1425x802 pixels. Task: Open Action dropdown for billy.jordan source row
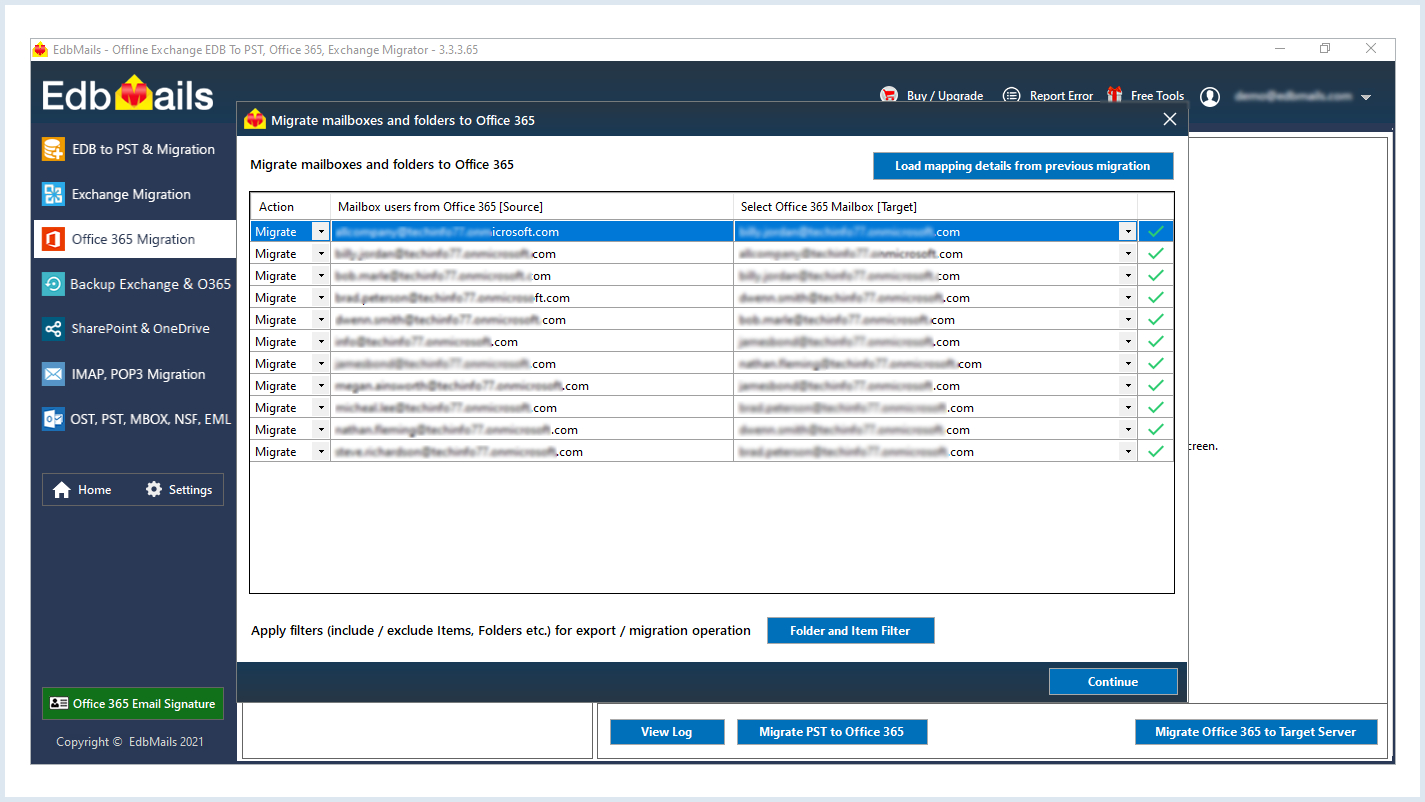(x=320, y=254)
